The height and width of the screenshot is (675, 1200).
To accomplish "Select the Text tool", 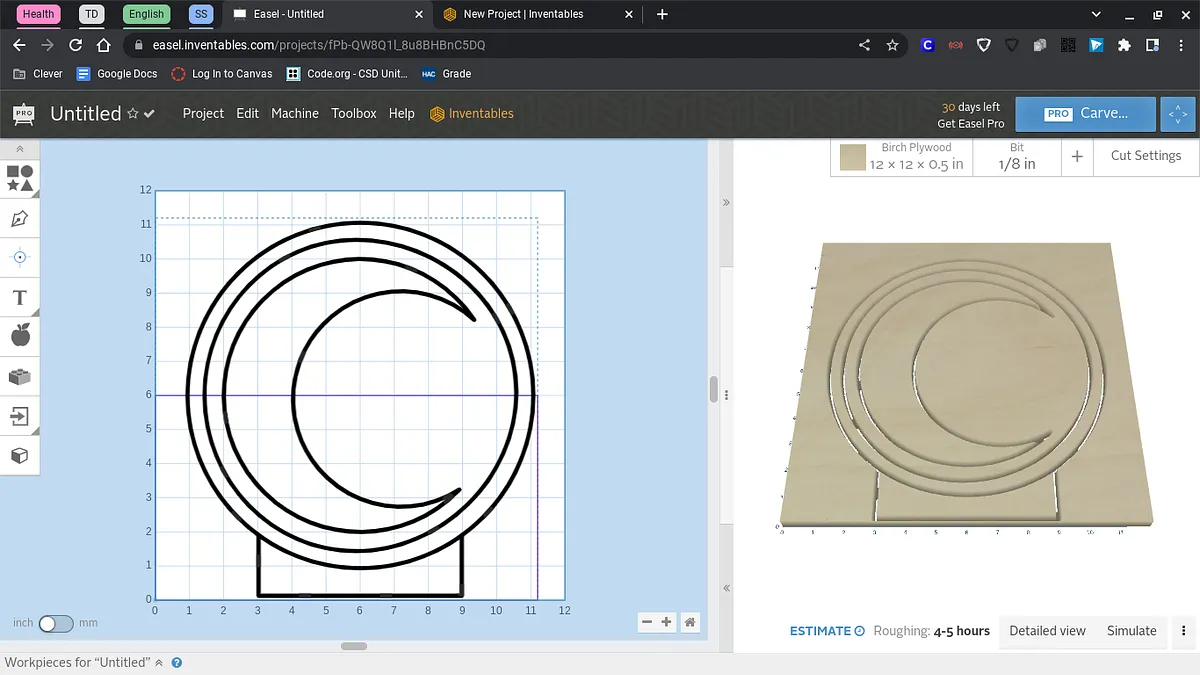I will [20, 298].
